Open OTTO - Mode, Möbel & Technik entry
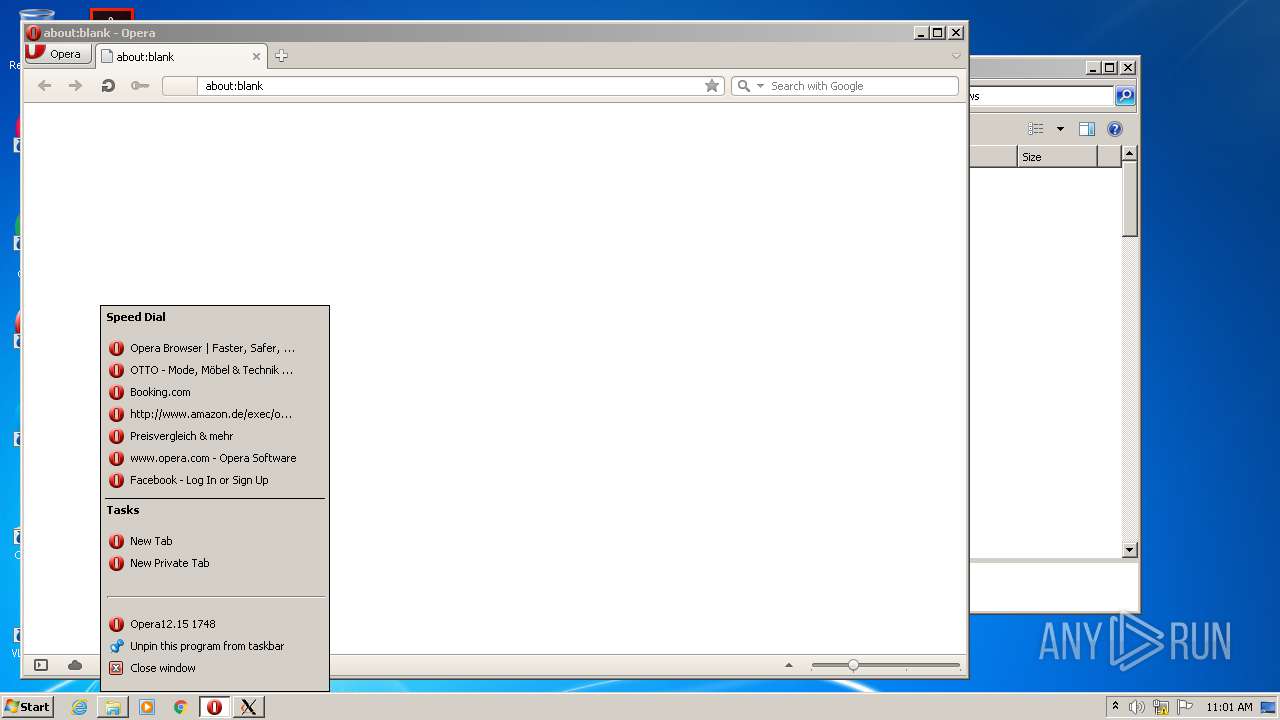The height and width of the screenshot is (720, 1280). 215,370
